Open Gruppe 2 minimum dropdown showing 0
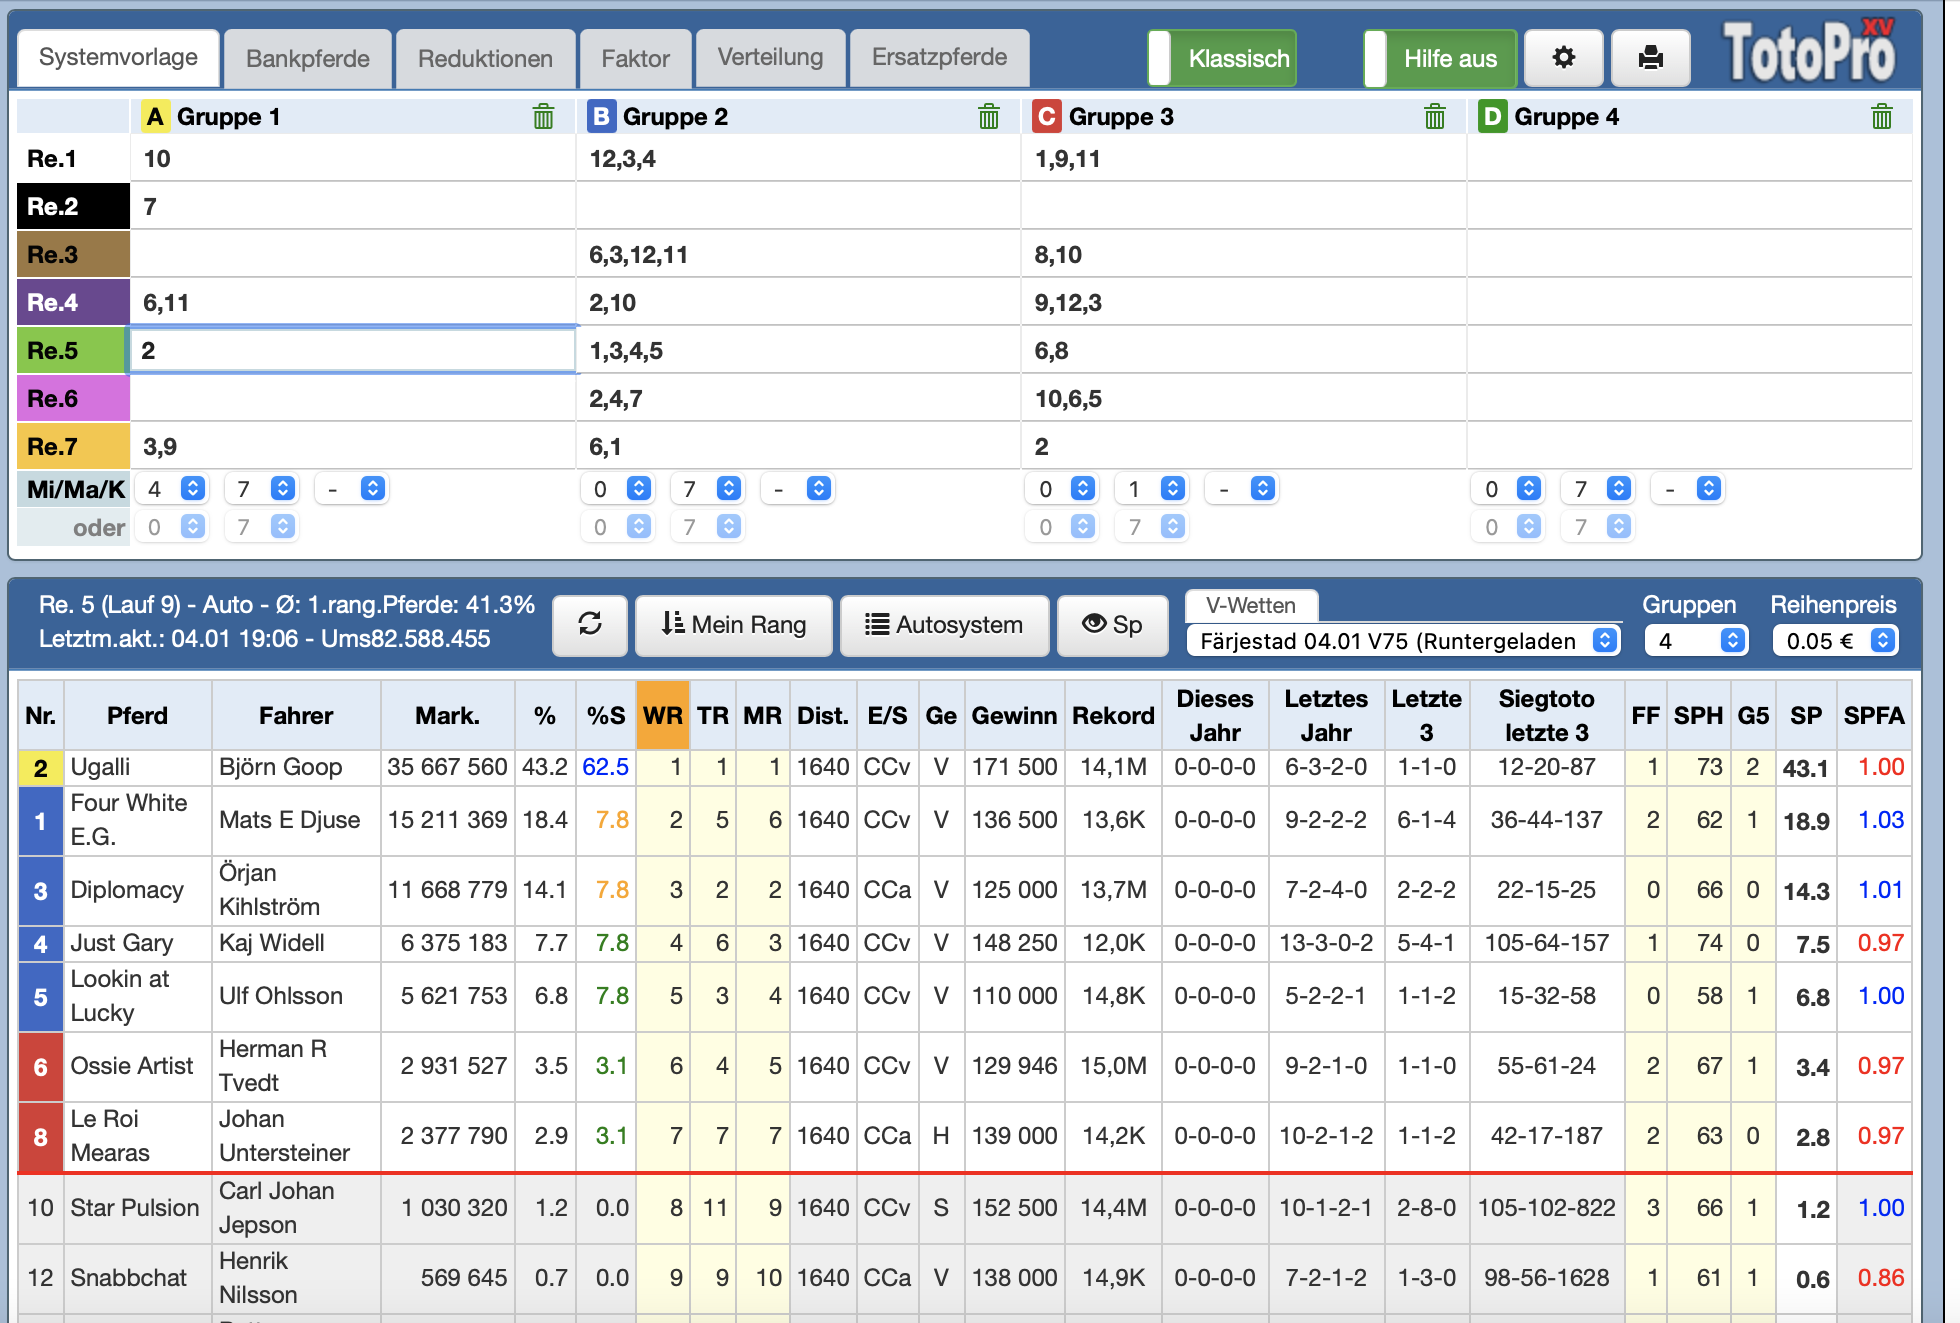Image resolution: width=1960 pixels, height=1323 pixels. click(x=618, y=489)
